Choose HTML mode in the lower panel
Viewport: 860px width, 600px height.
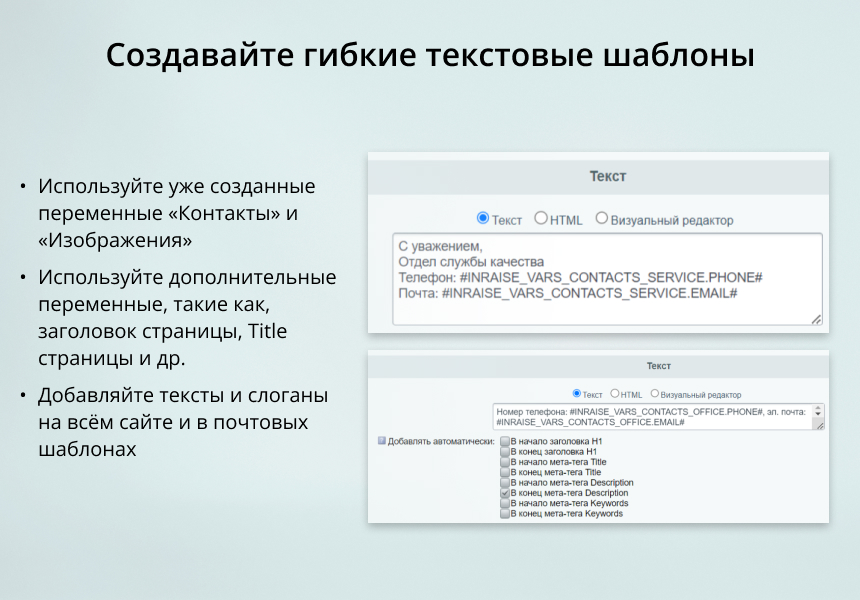tap(616, 393)
